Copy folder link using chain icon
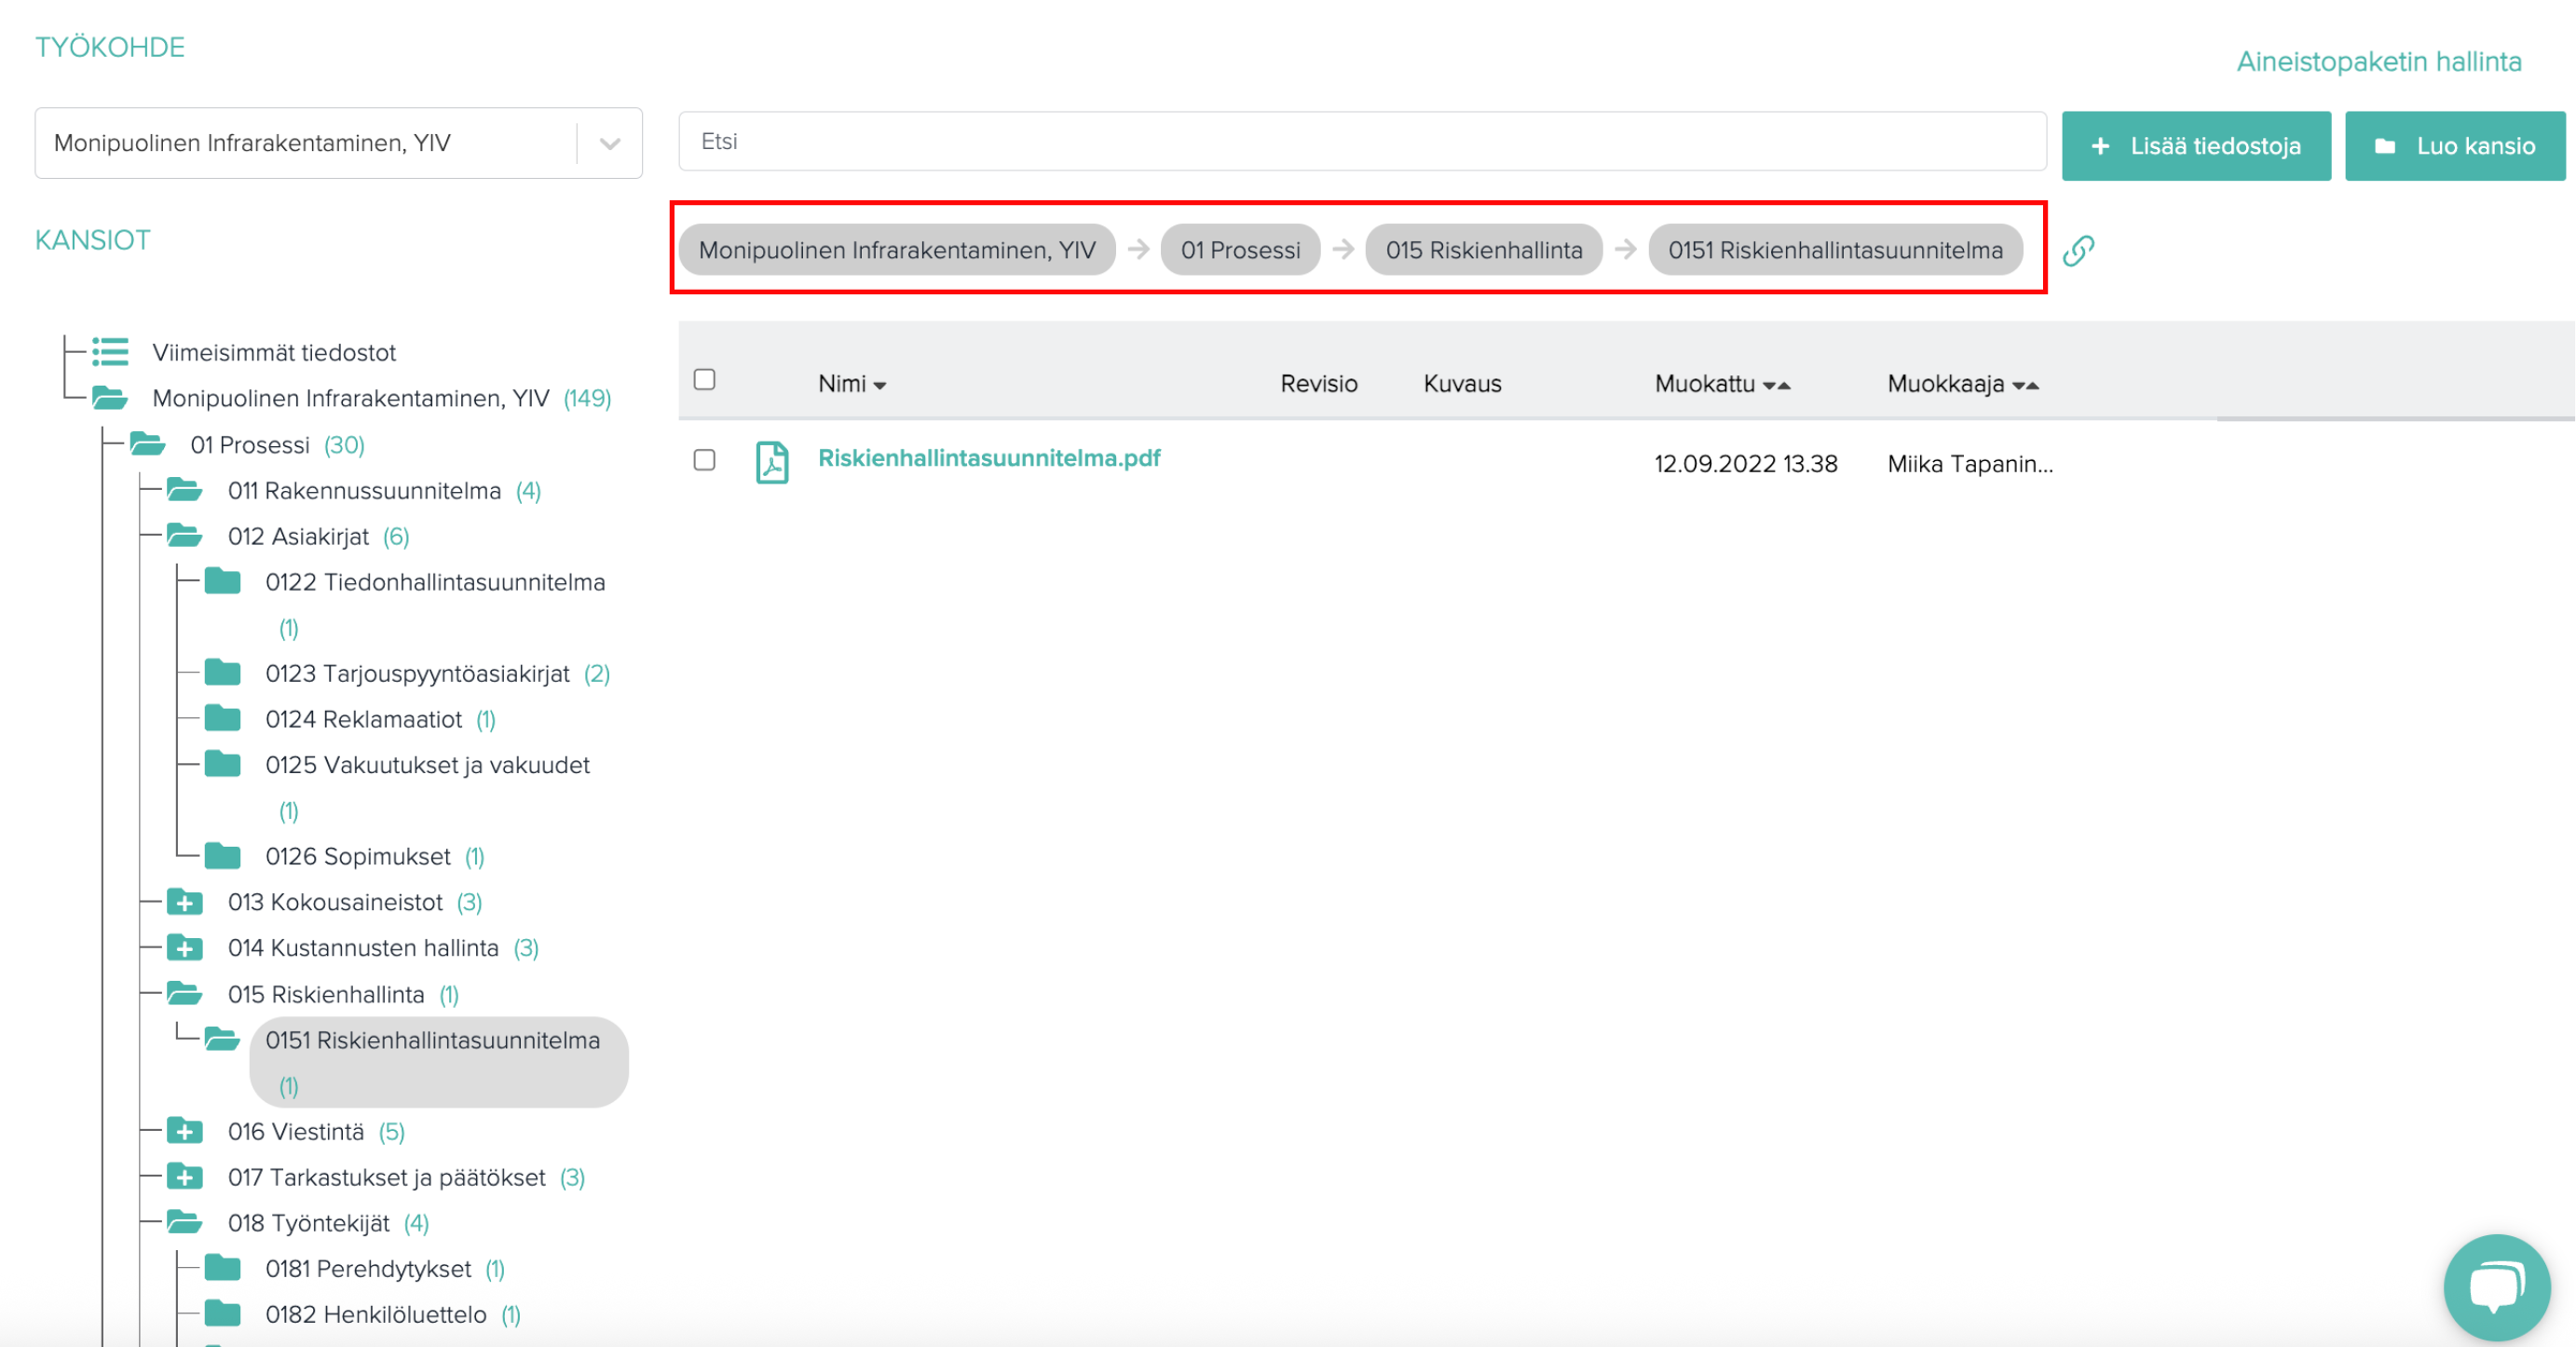The image size is (2576, 1347). click(x=2078, y=250)
